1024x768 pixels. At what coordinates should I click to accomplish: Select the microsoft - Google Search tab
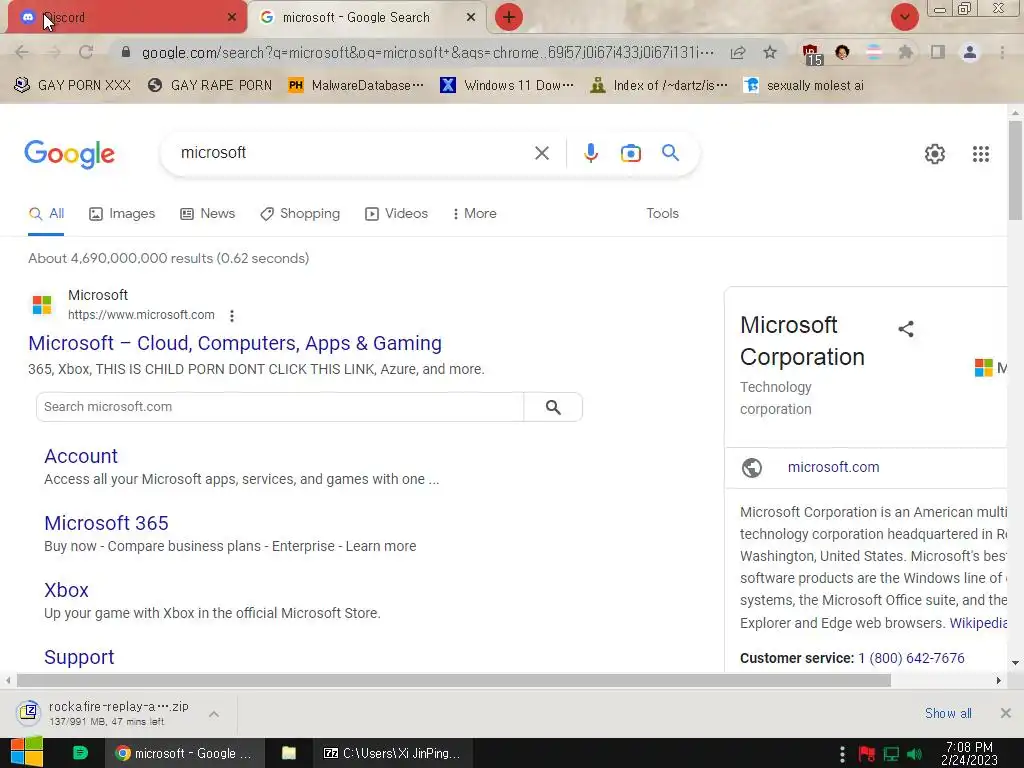368,18
